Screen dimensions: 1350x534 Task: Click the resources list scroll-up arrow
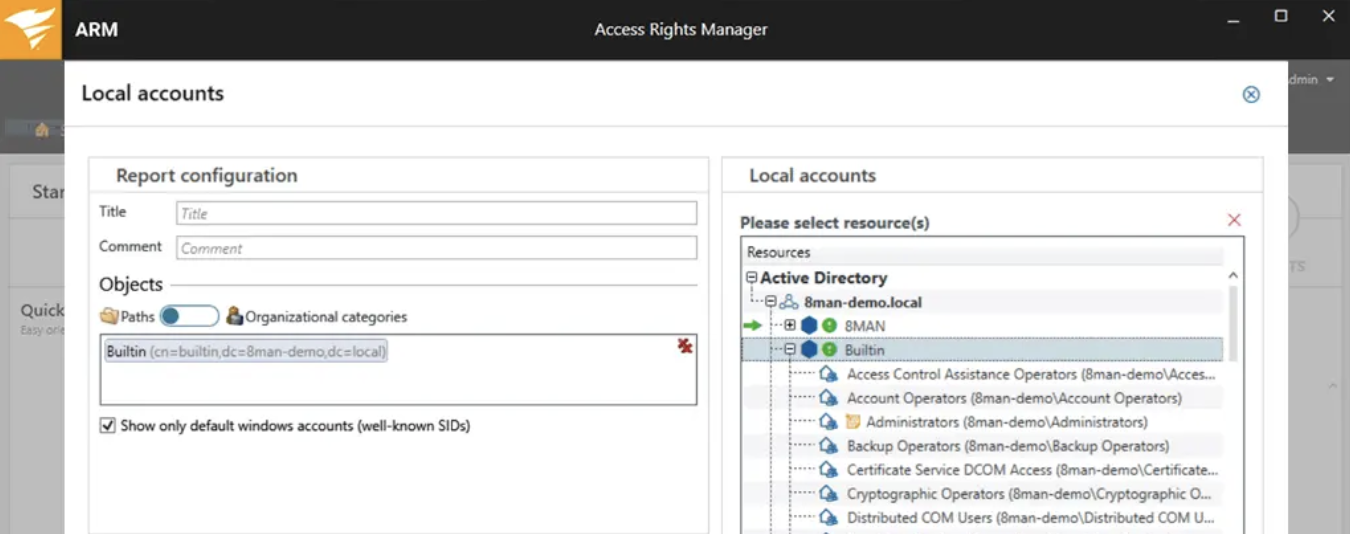pos(1233,276)
